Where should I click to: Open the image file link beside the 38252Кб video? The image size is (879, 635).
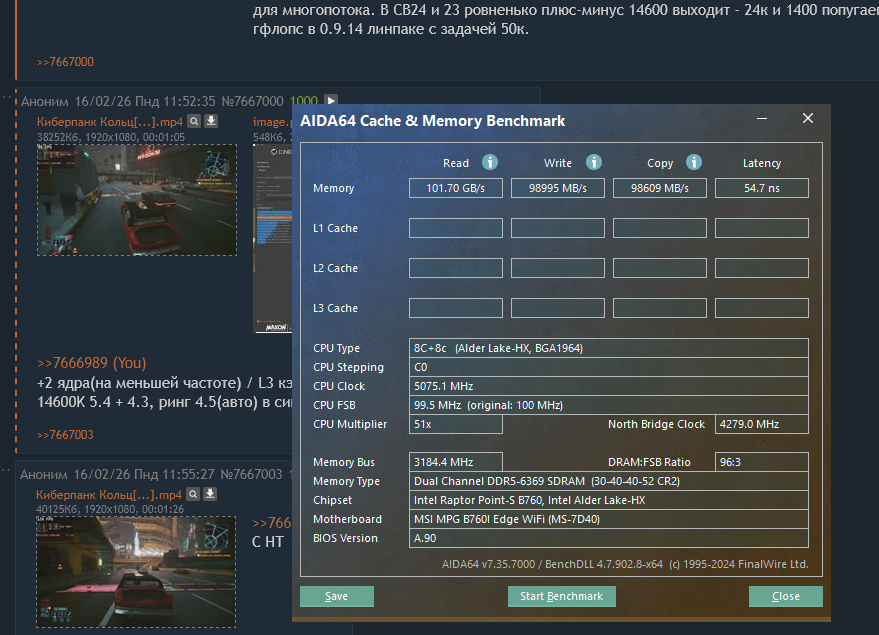point(272,122)
